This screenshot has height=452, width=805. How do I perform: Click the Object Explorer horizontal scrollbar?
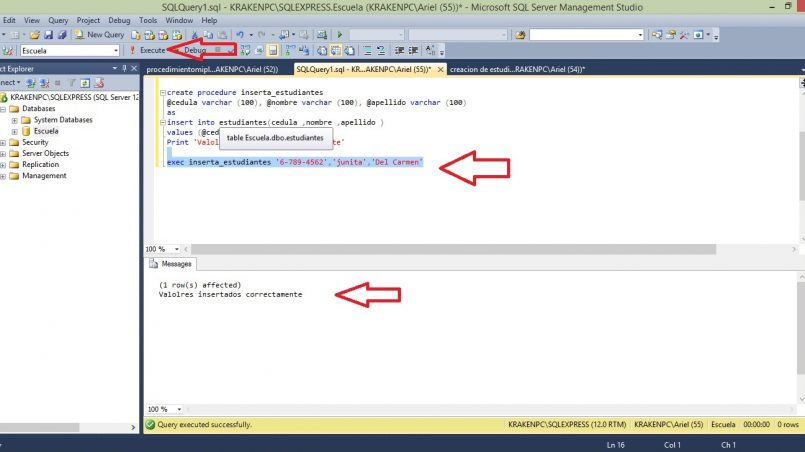[x=40, y=427]
